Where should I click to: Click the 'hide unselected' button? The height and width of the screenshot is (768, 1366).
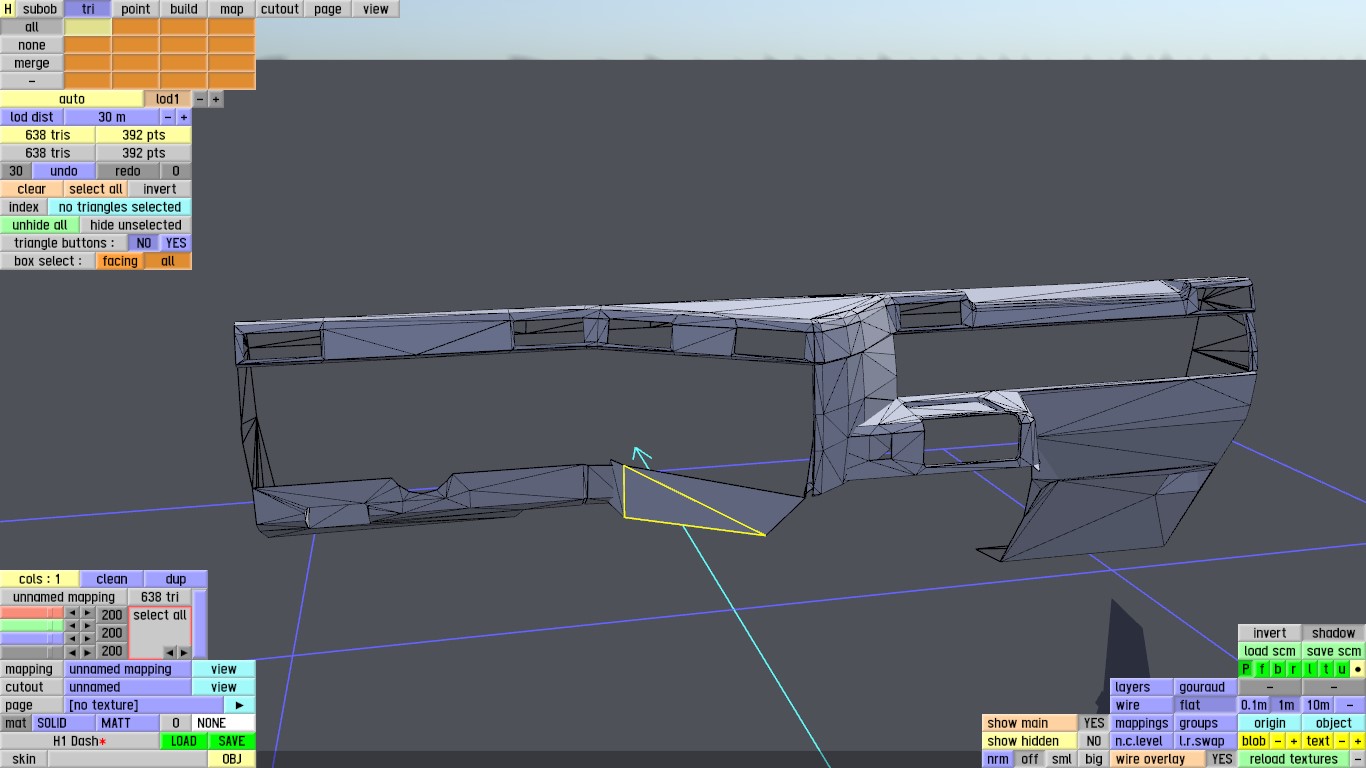(x=135, y=225)
